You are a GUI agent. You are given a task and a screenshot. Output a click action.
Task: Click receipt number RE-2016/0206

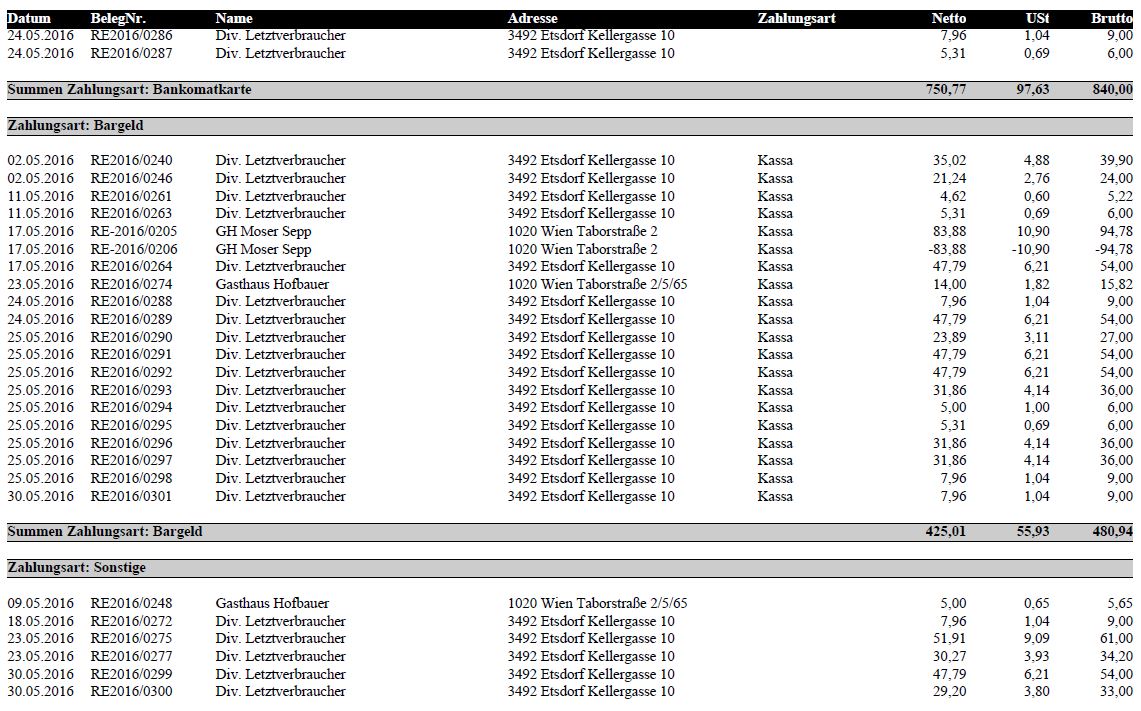click(134, 249)
